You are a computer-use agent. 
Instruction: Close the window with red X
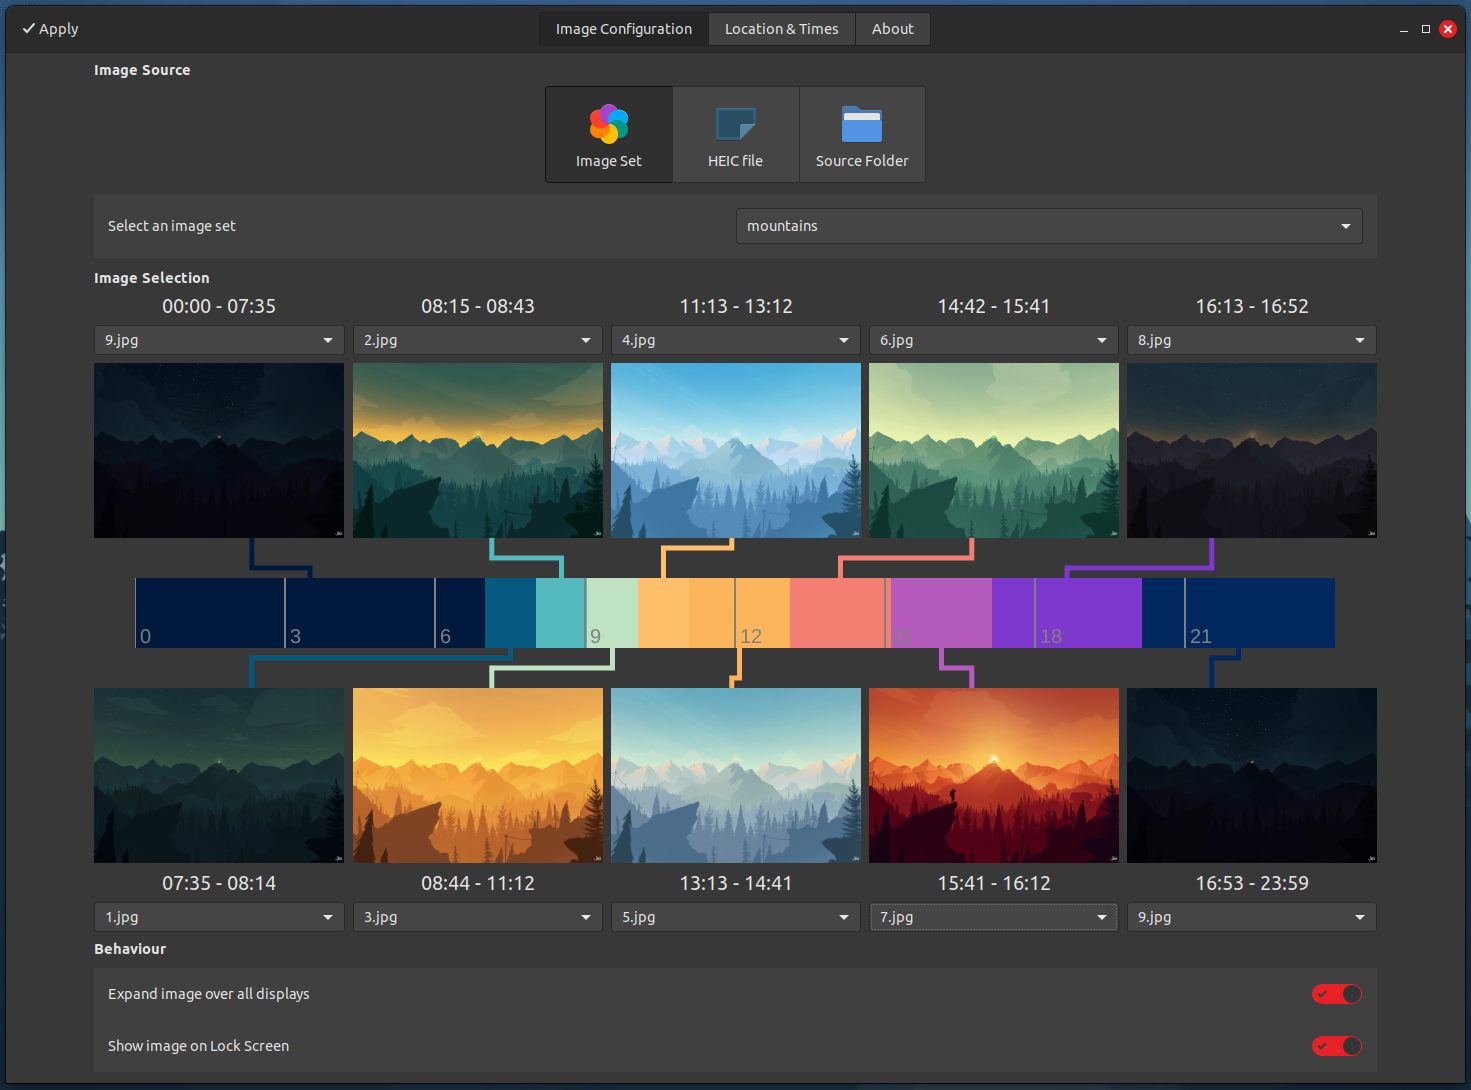(1447, 29)
